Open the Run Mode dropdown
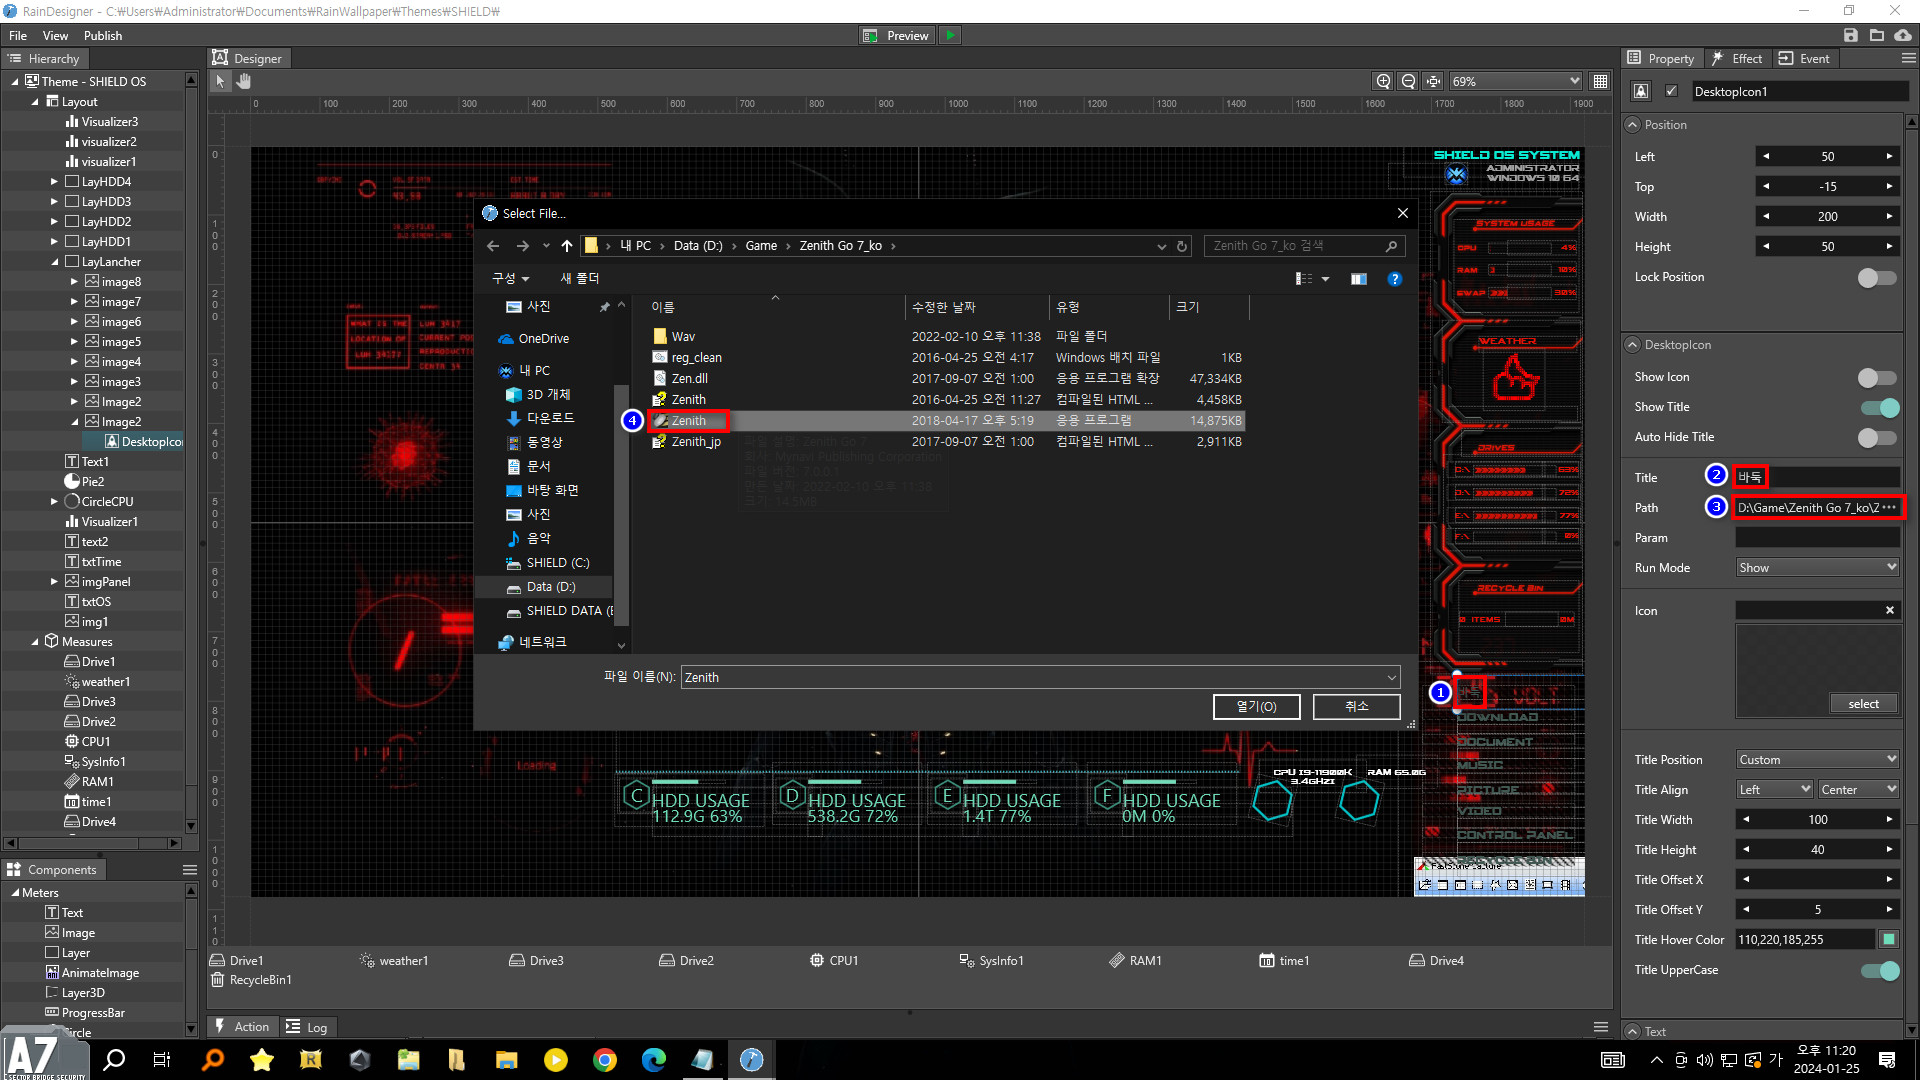This screenshot has height=1080, width=1920. pyautogui.click(x=1817, y=567)
